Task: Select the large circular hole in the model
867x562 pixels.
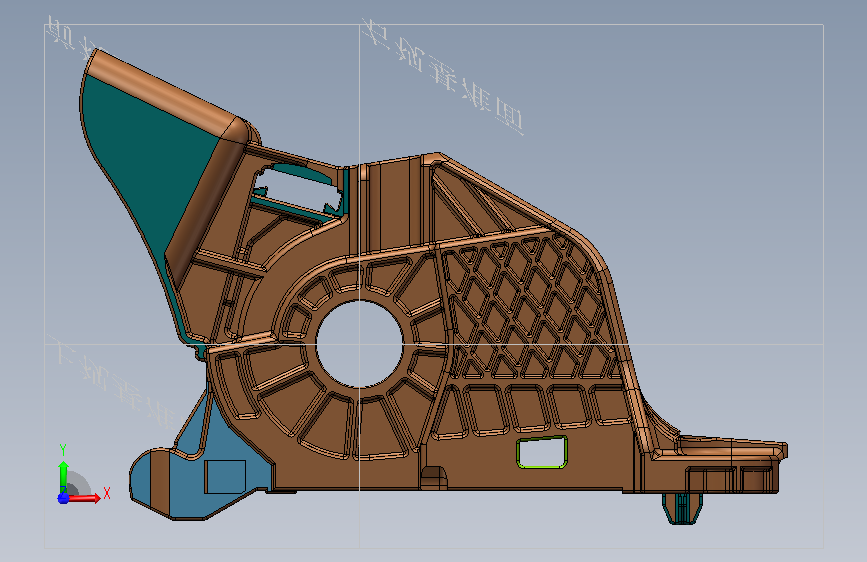Action: pyautogui.click(x=360, y=344)
